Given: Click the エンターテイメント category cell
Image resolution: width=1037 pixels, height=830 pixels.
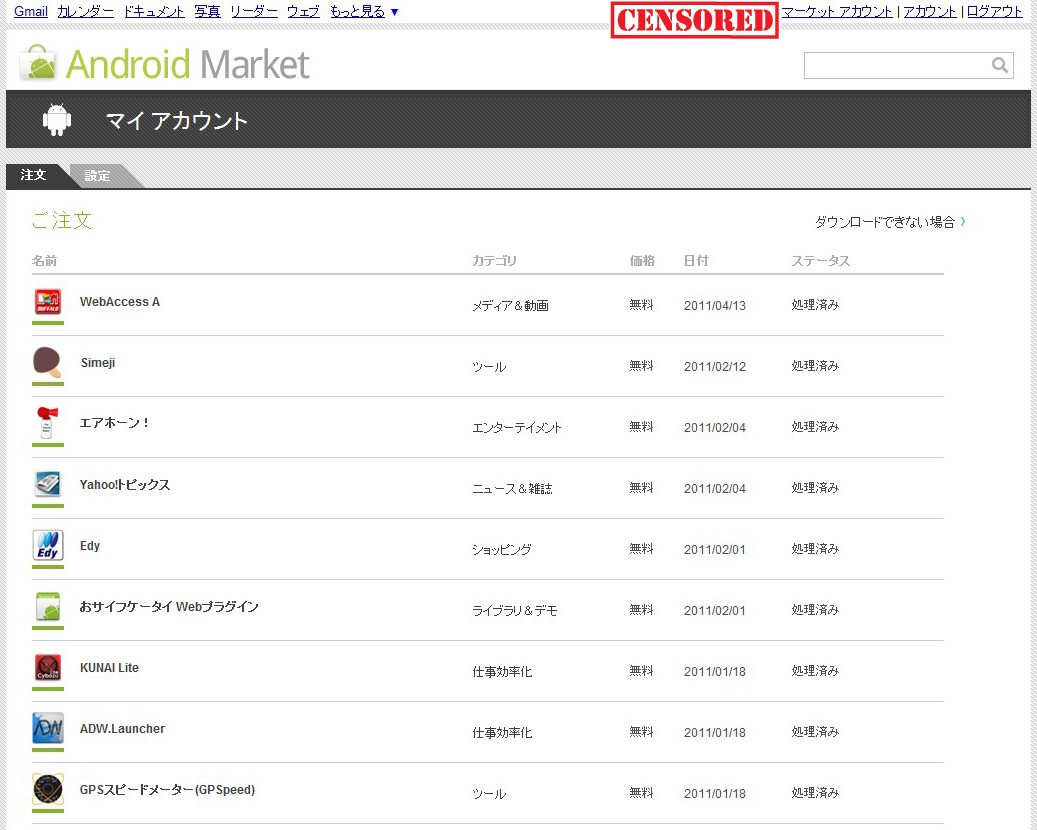Looking at the screenshot, I should [x=517, y=427].
